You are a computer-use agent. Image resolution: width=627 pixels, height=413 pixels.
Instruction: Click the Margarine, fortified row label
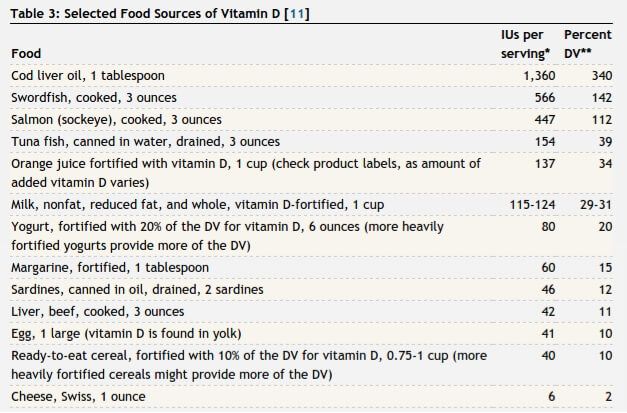pyautogui.click(x=114, y=268)
